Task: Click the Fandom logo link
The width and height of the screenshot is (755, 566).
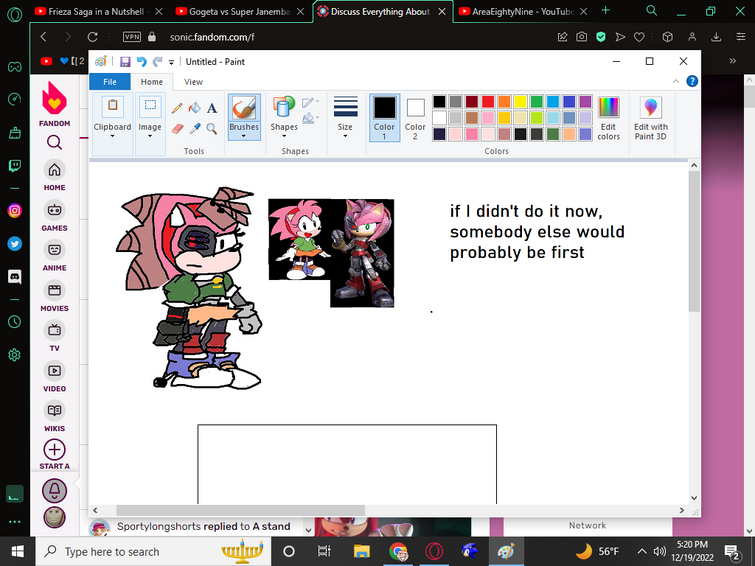Action: coord(54,104)
